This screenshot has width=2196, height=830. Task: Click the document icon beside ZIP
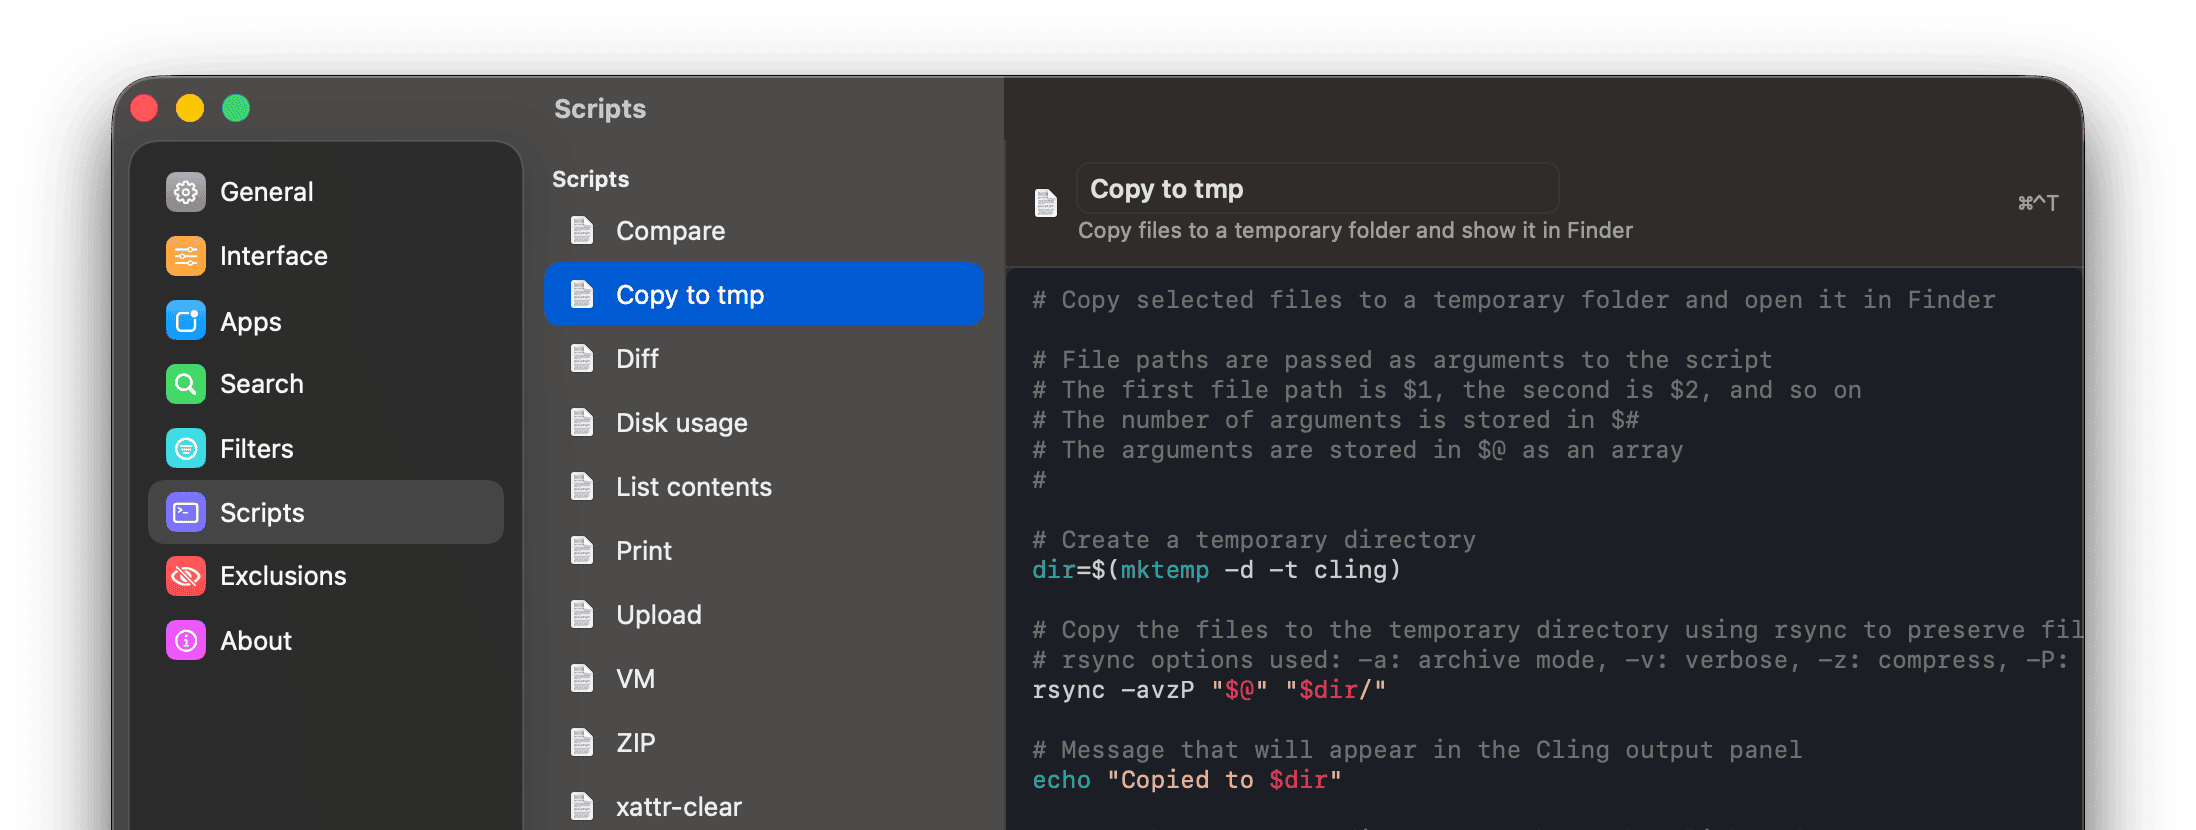tap(582, 742)
